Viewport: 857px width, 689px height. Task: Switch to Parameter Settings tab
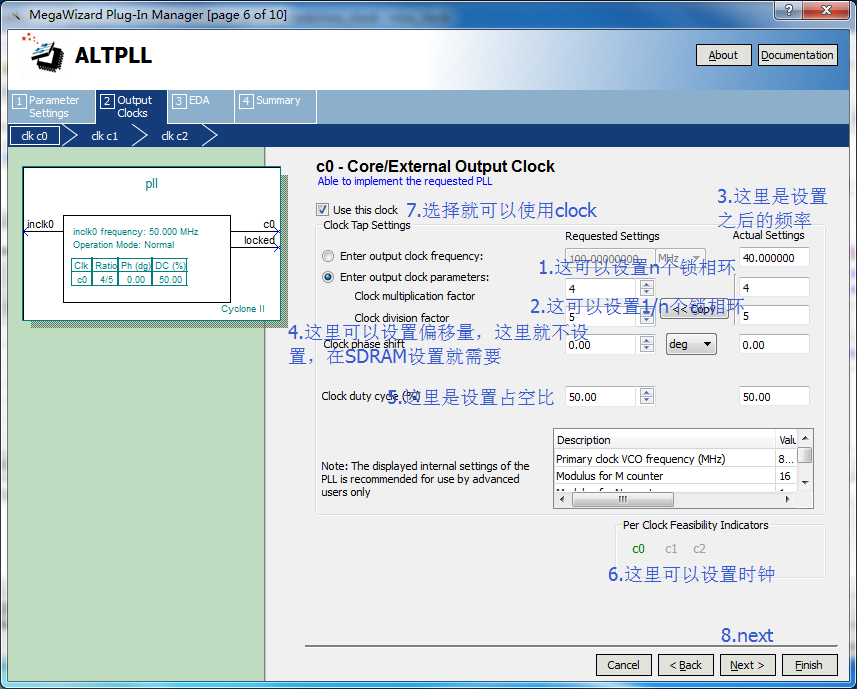51,107
